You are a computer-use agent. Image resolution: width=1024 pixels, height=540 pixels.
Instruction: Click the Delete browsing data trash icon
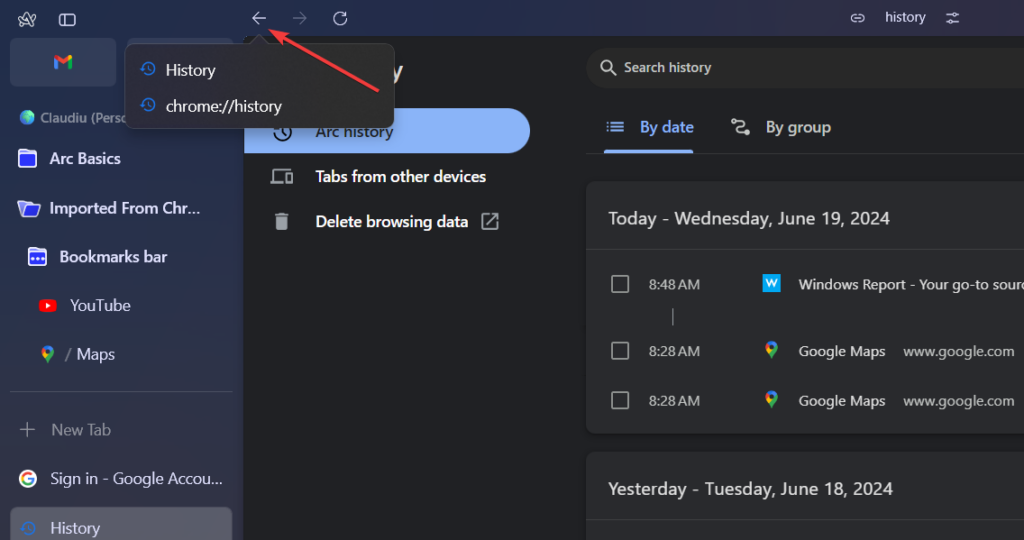282,222
